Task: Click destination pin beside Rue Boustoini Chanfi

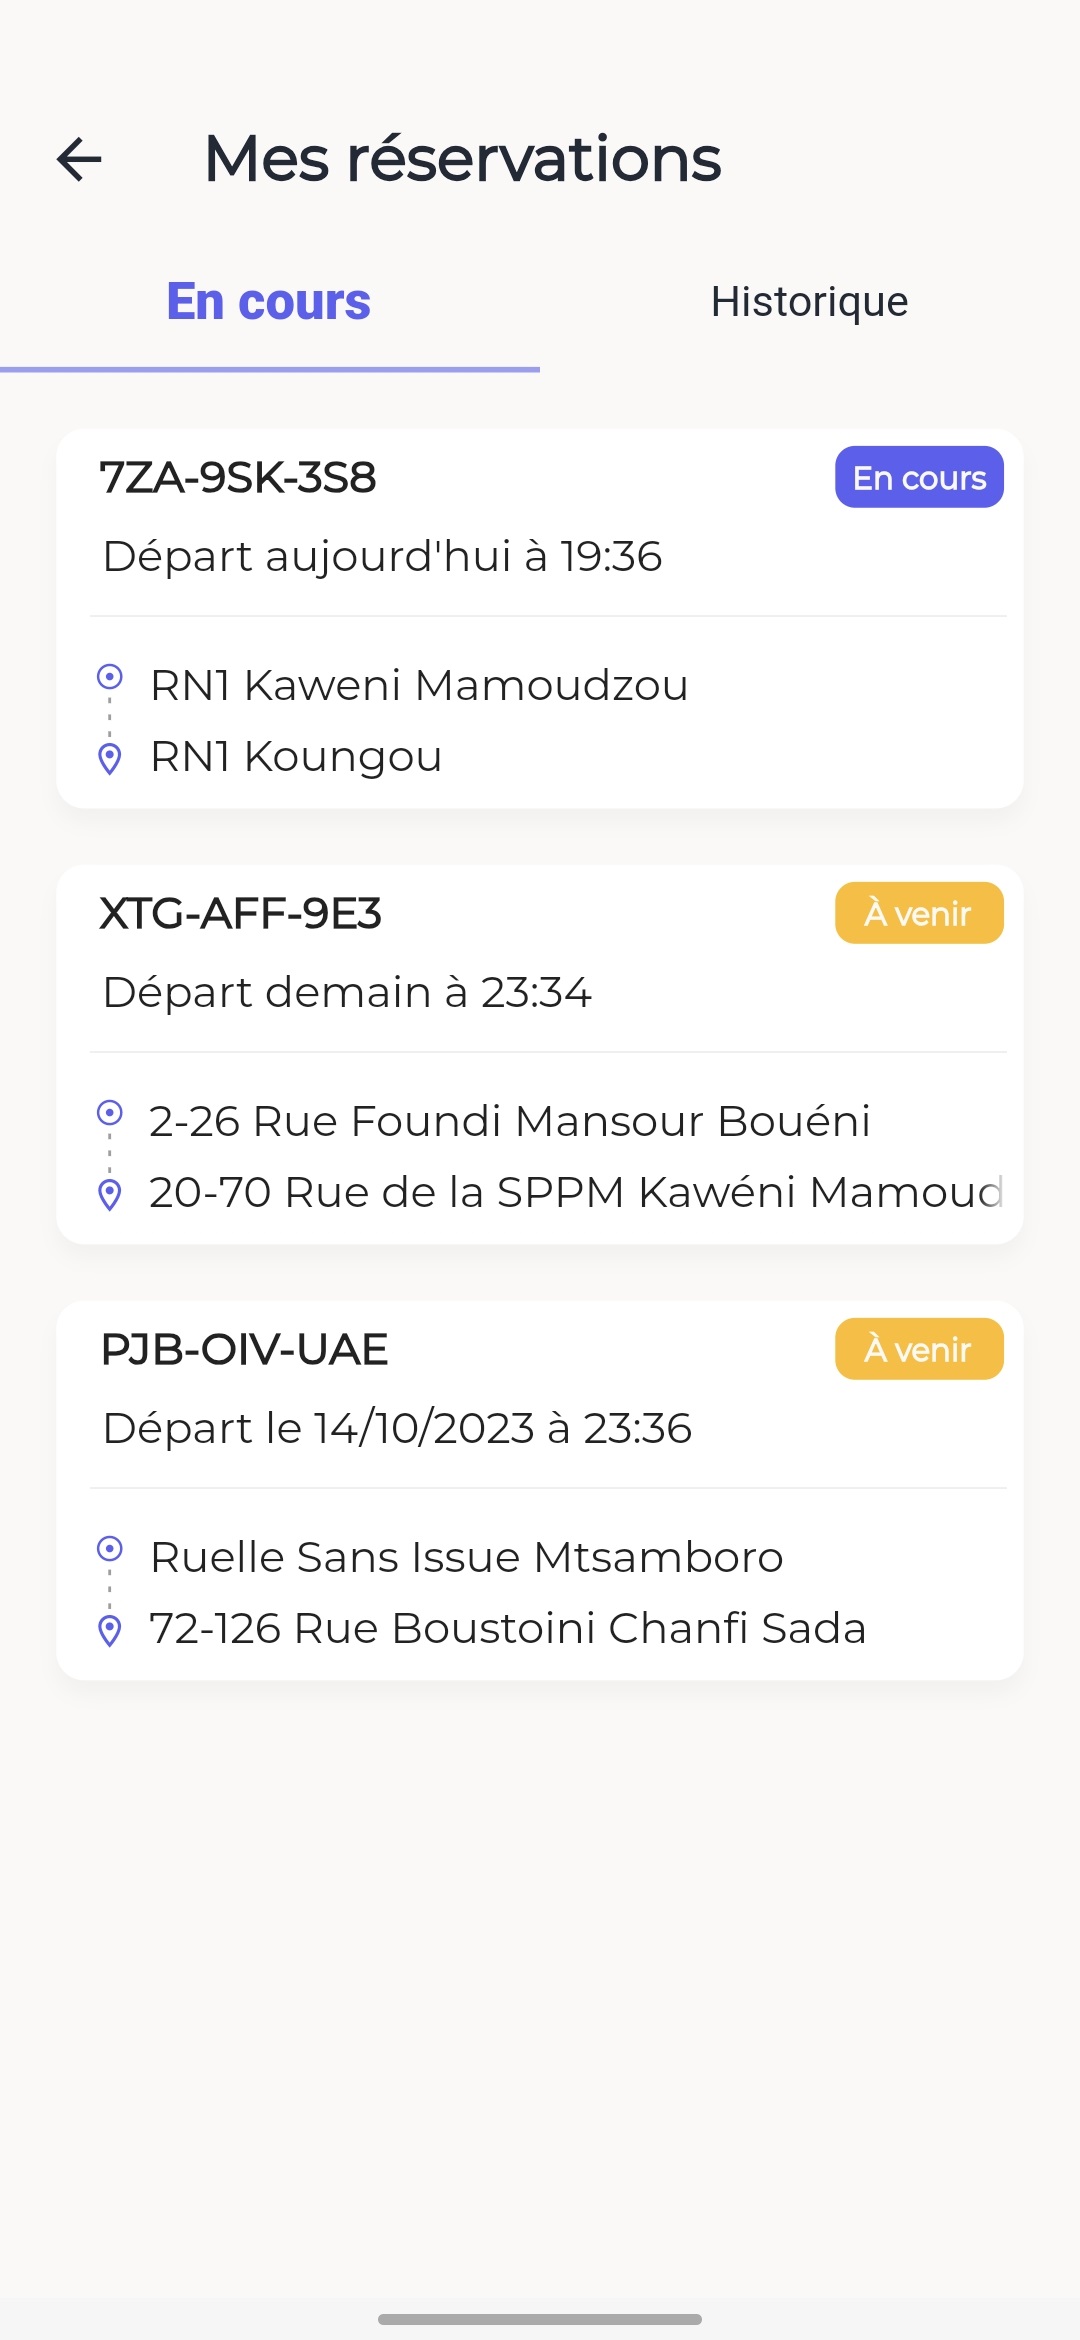Action: 110,1631
